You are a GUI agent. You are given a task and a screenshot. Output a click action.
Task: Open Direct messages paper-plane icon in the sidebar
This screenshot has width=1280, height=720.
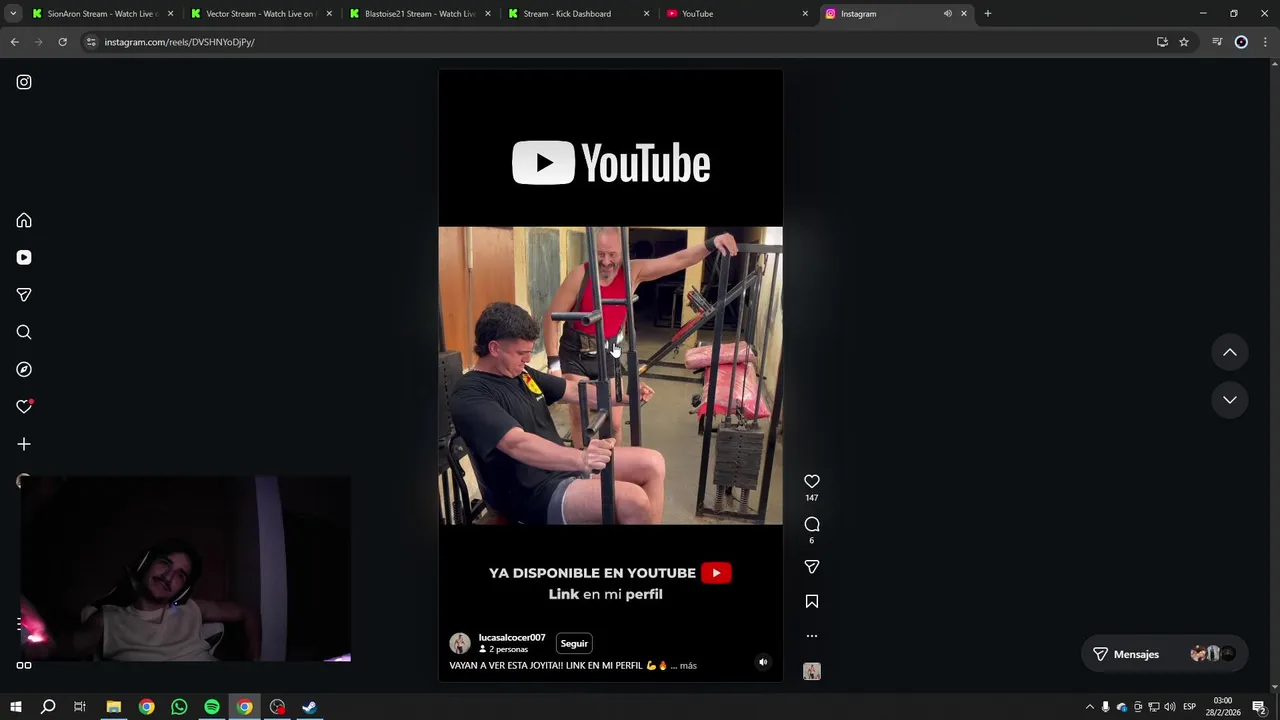coord(24,295)
